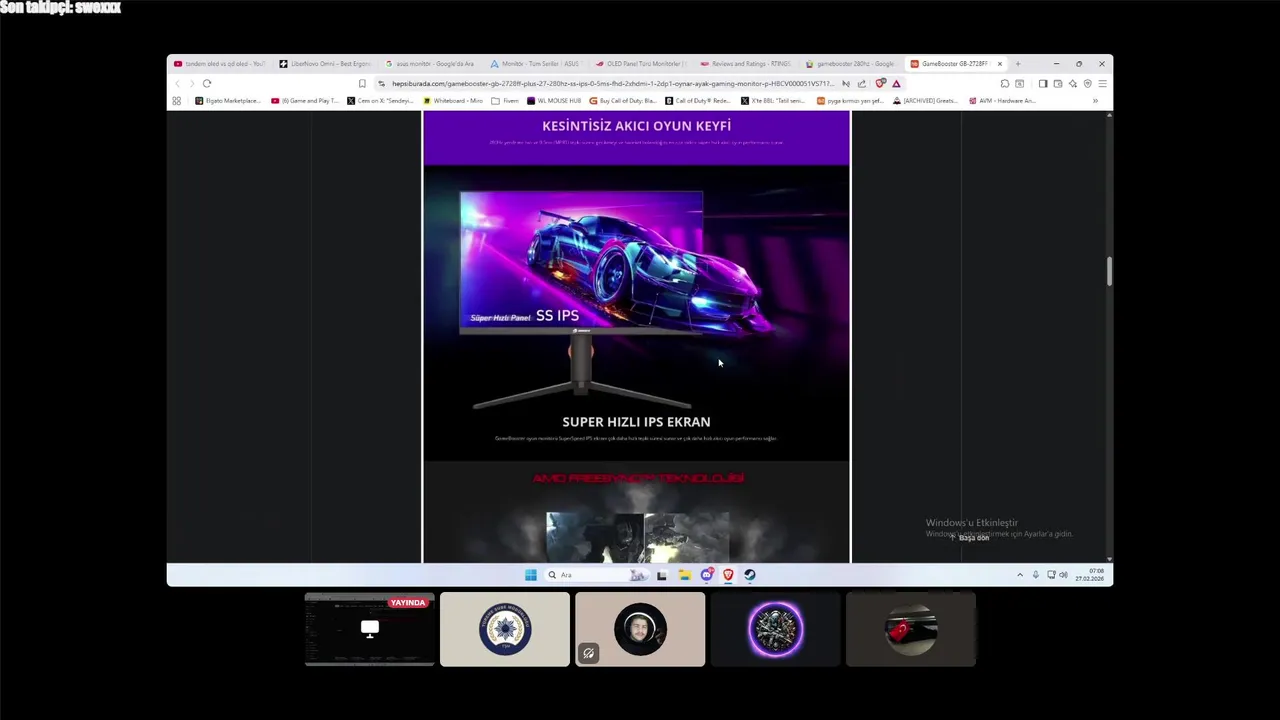The width and height of the screenshot is (1280, 720).
Task: Open the AVM - Hardware bookmark
Action: click(x=1001, y=101)
